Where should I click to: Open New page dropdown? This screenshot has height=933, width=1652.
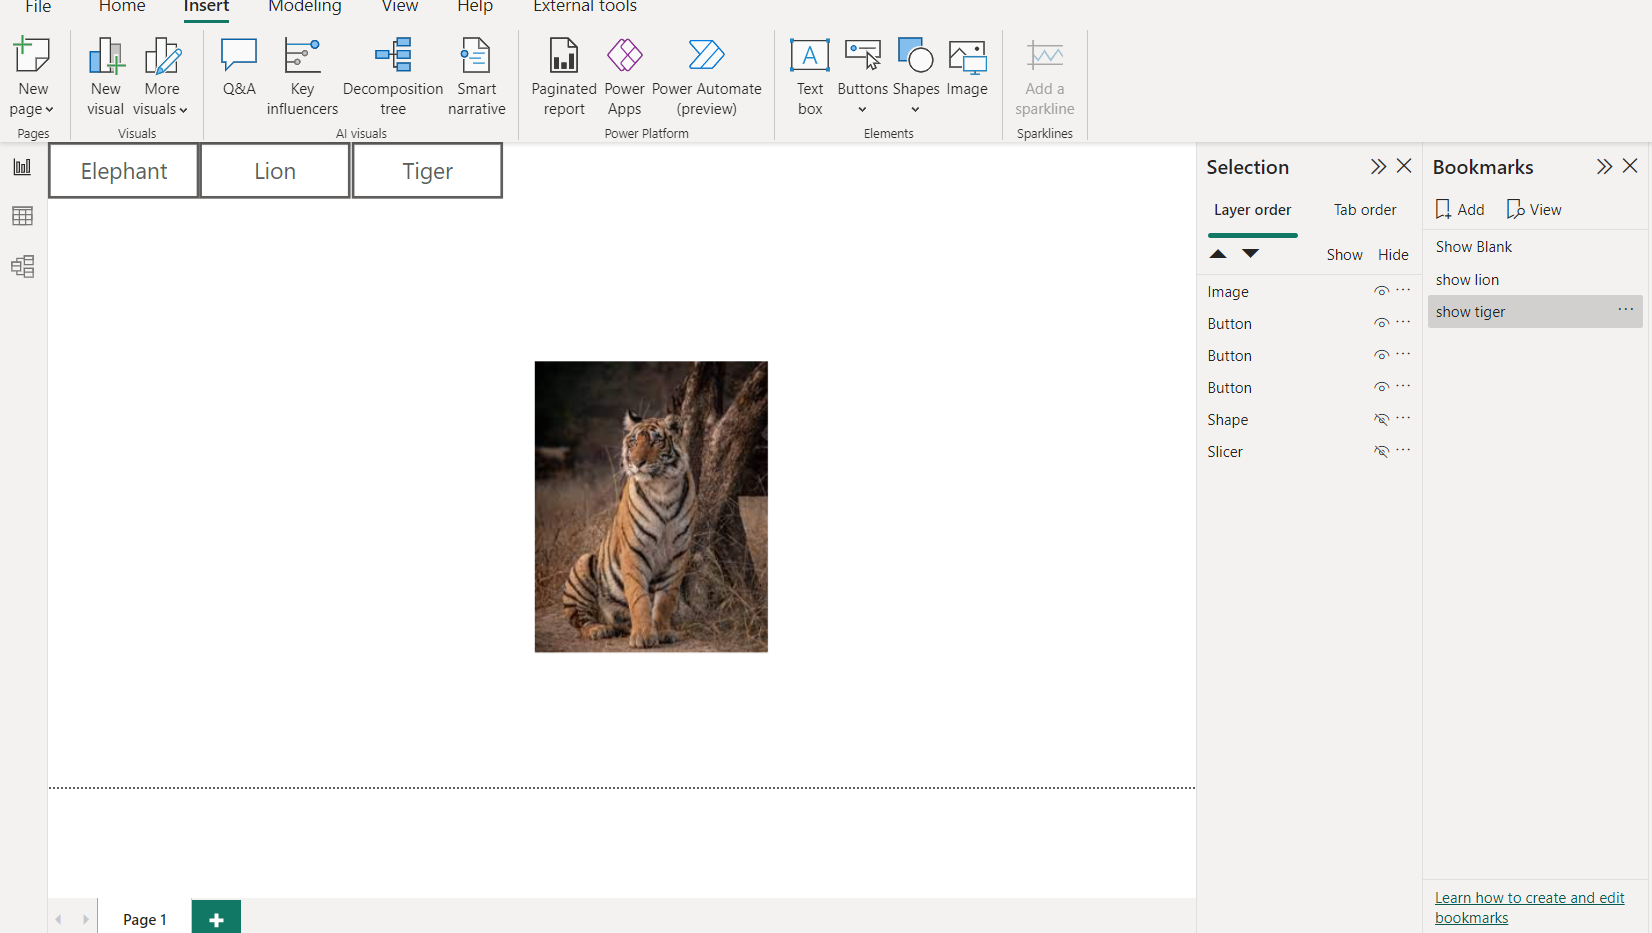32,109
